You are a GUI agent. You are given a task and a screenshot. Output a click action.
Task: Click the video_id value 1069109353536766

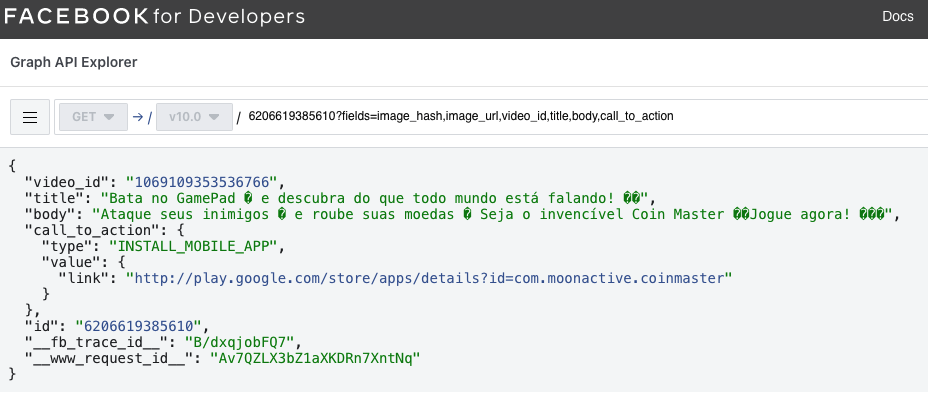coord(201,182)
